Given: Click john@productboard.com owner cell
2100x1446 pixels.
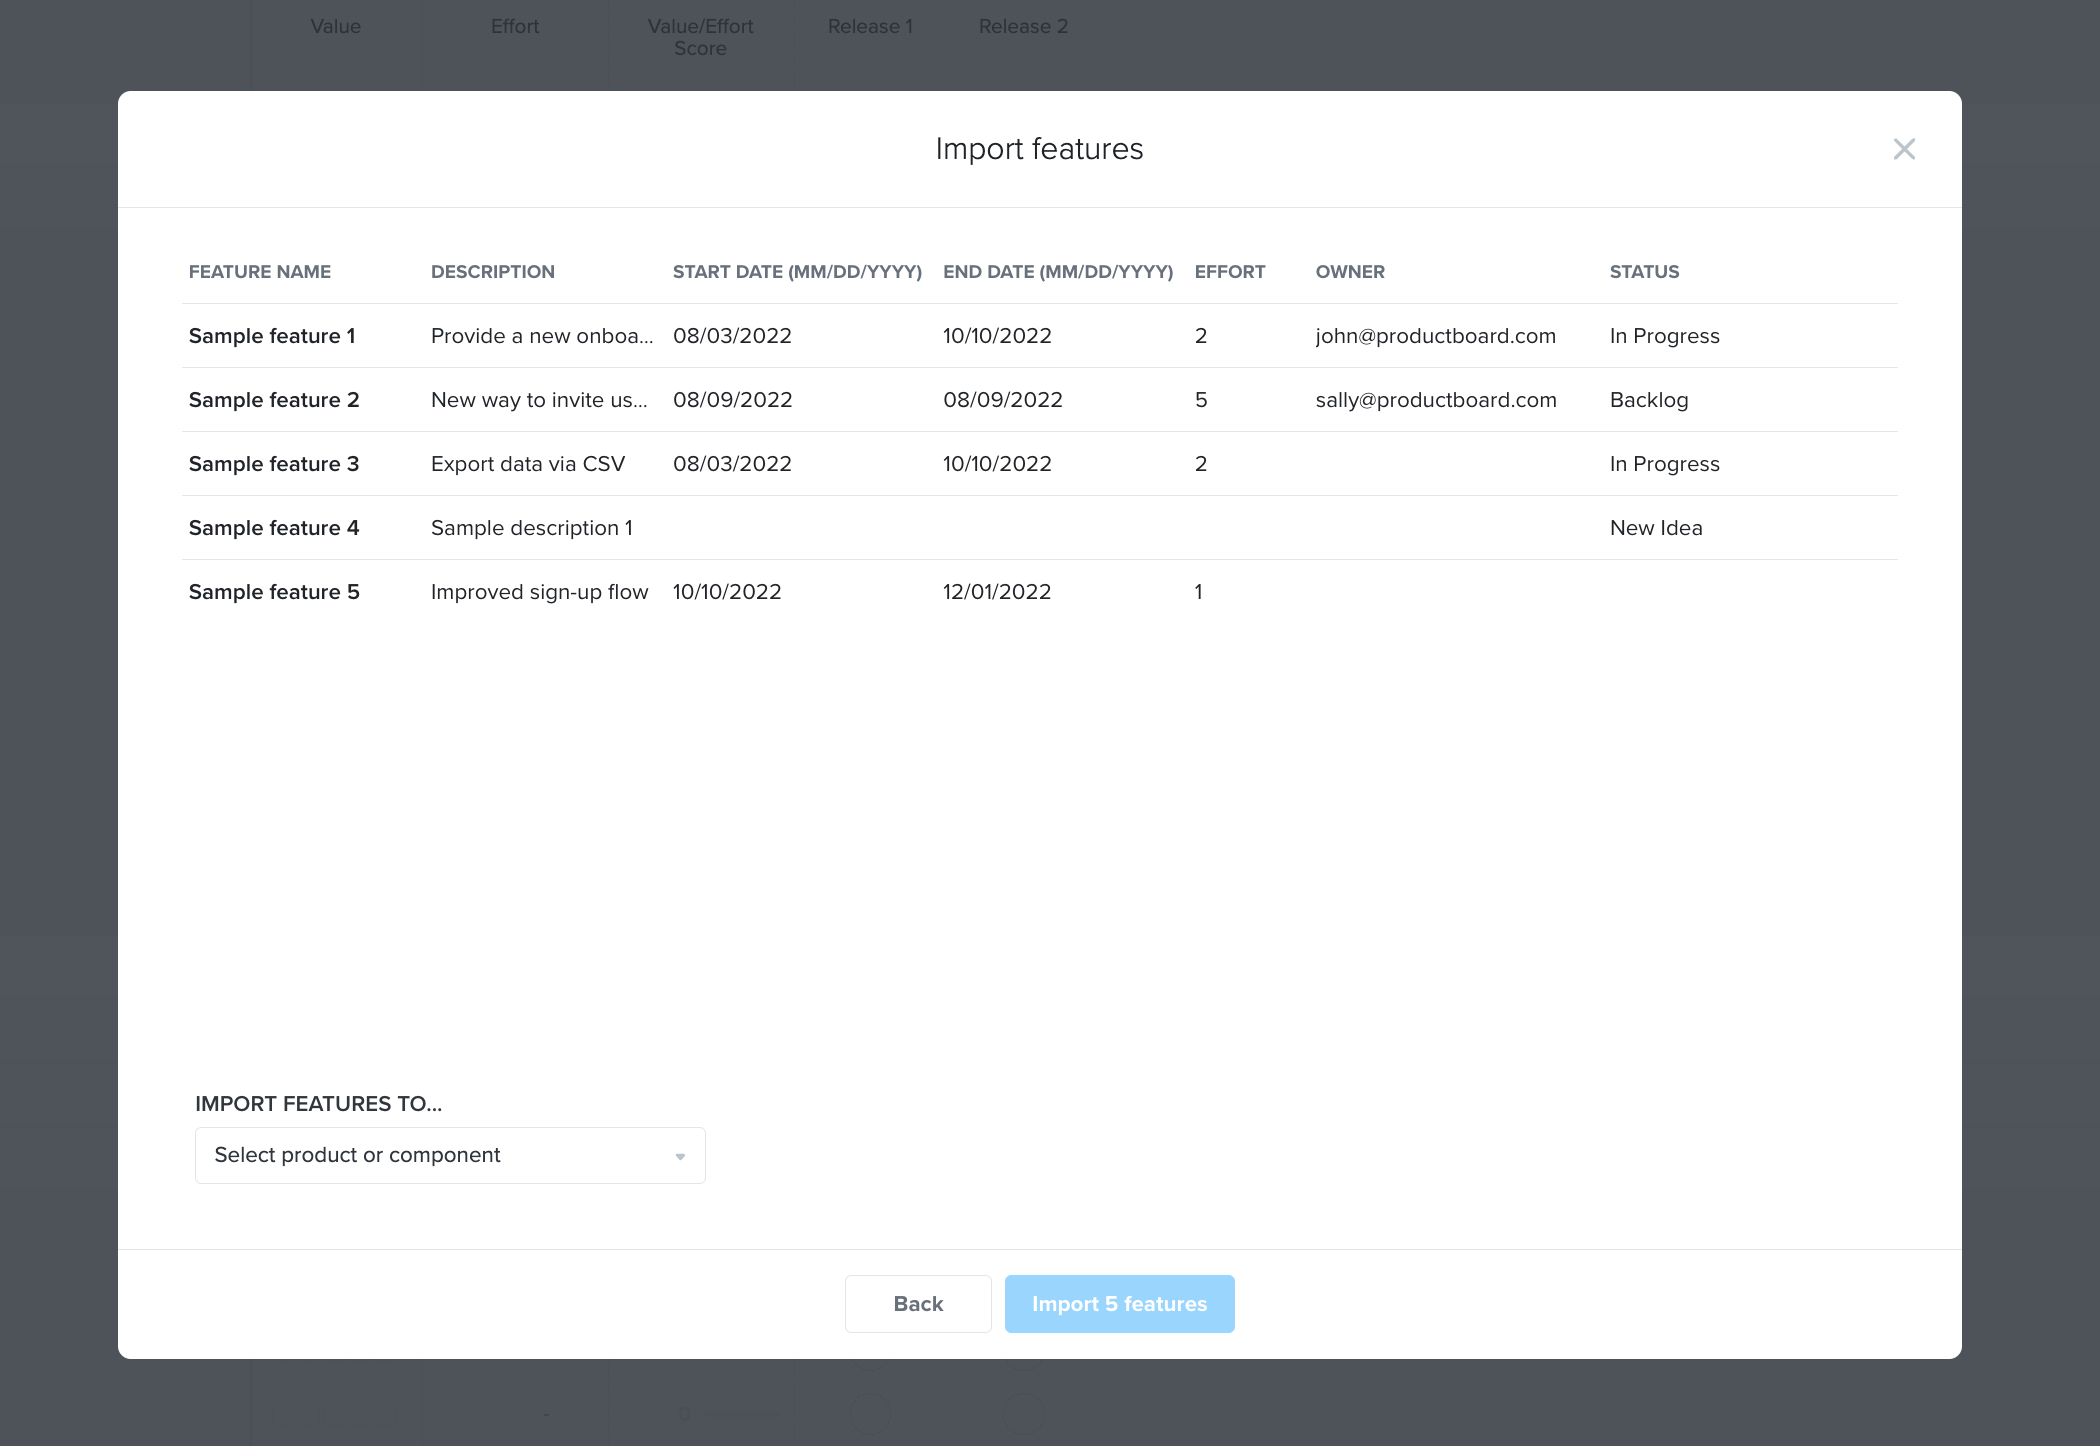Looking at the screenshot, I should (1436, 336).
